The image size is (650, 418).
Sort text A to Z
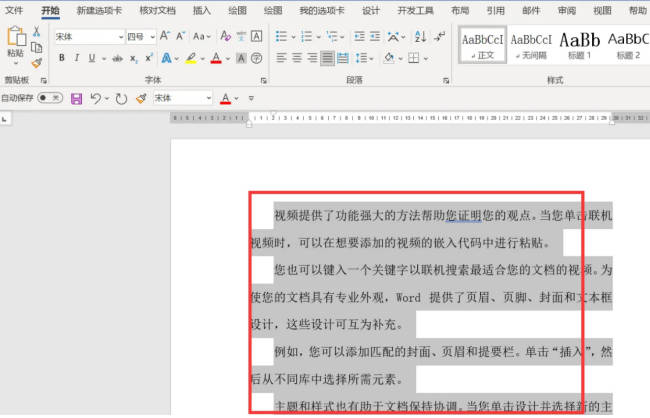pyautogui.click(x=420, y=36)
